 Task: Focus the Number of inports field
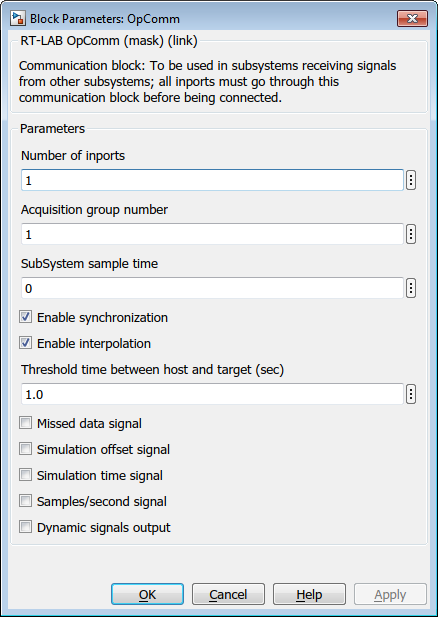pos(212,180)
